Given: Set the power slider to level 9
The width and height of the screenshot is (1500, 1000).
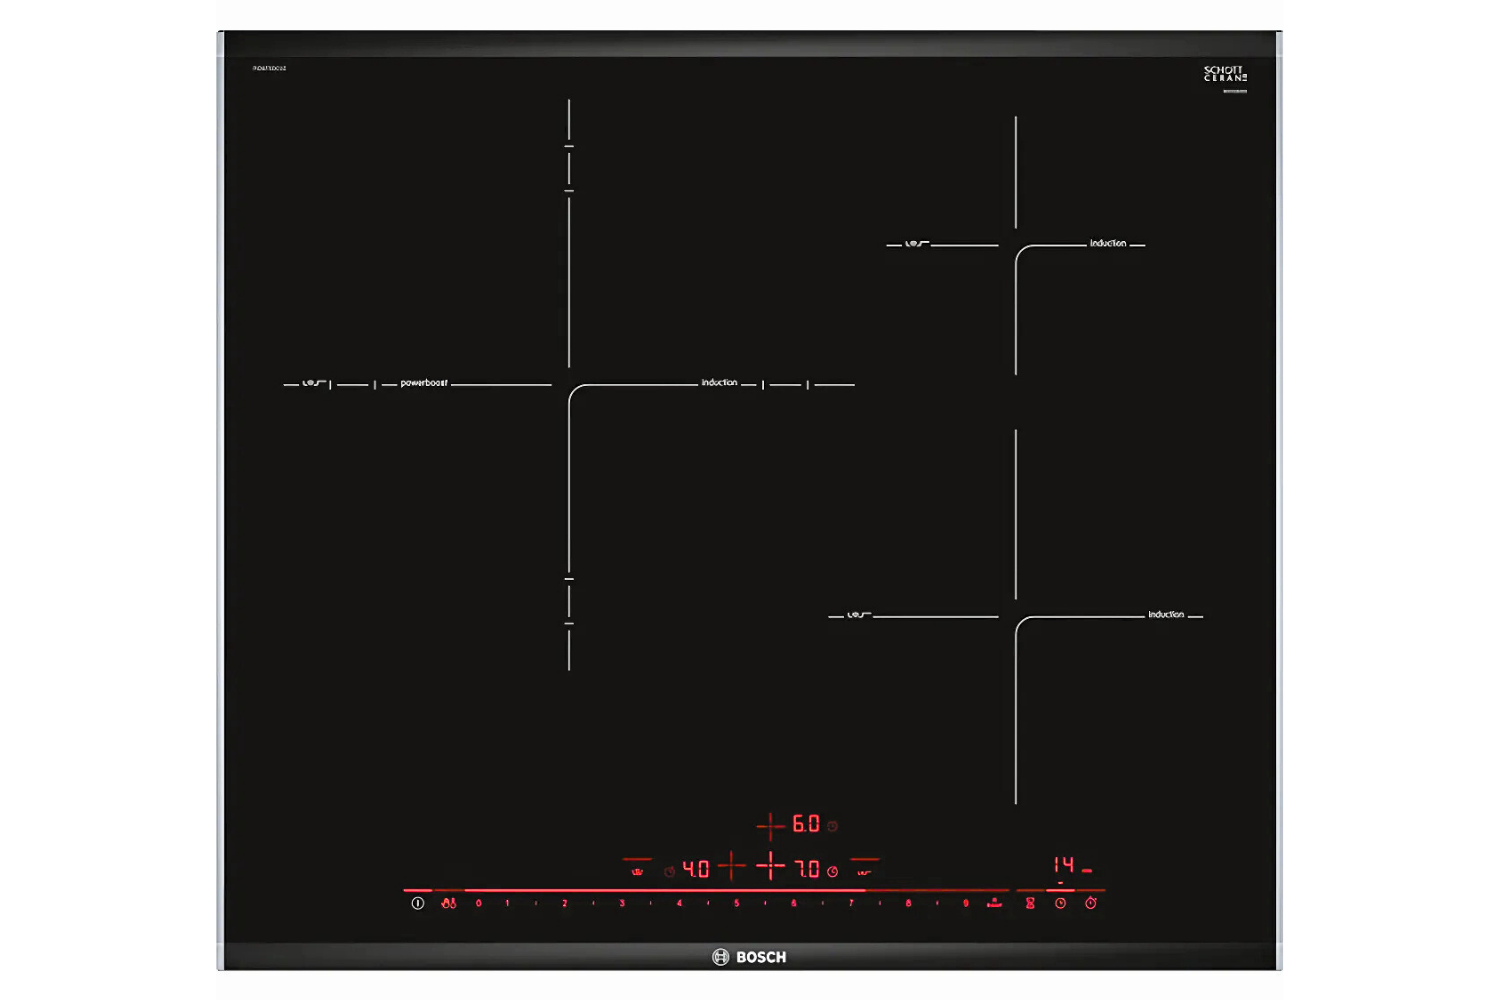Looking at the screenshot, I should 966,903.
